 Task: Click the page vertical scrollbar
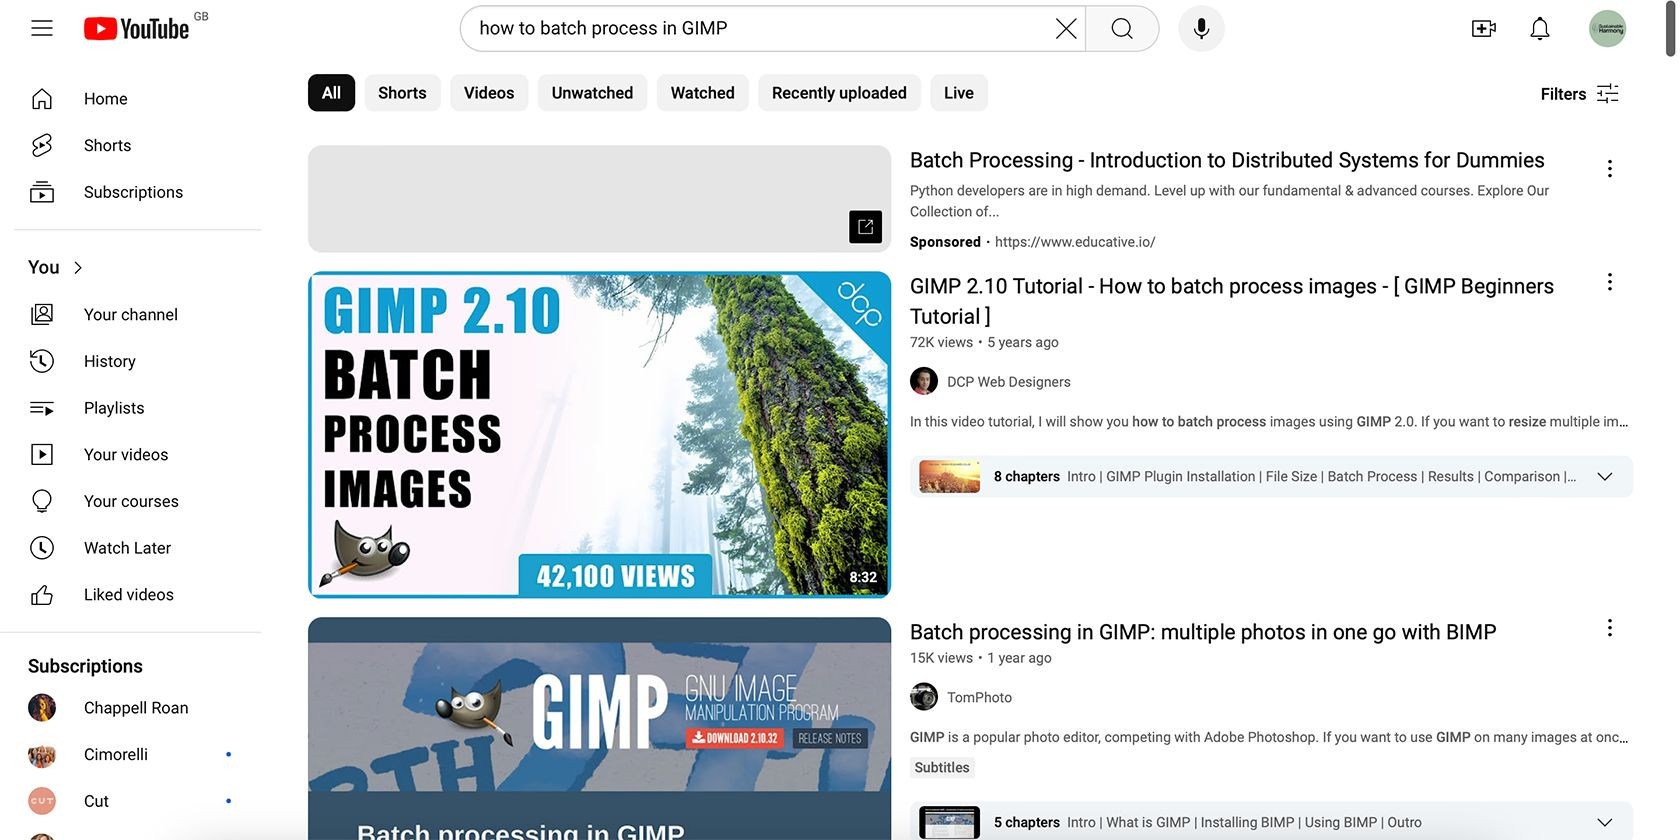pos(1671,30)
